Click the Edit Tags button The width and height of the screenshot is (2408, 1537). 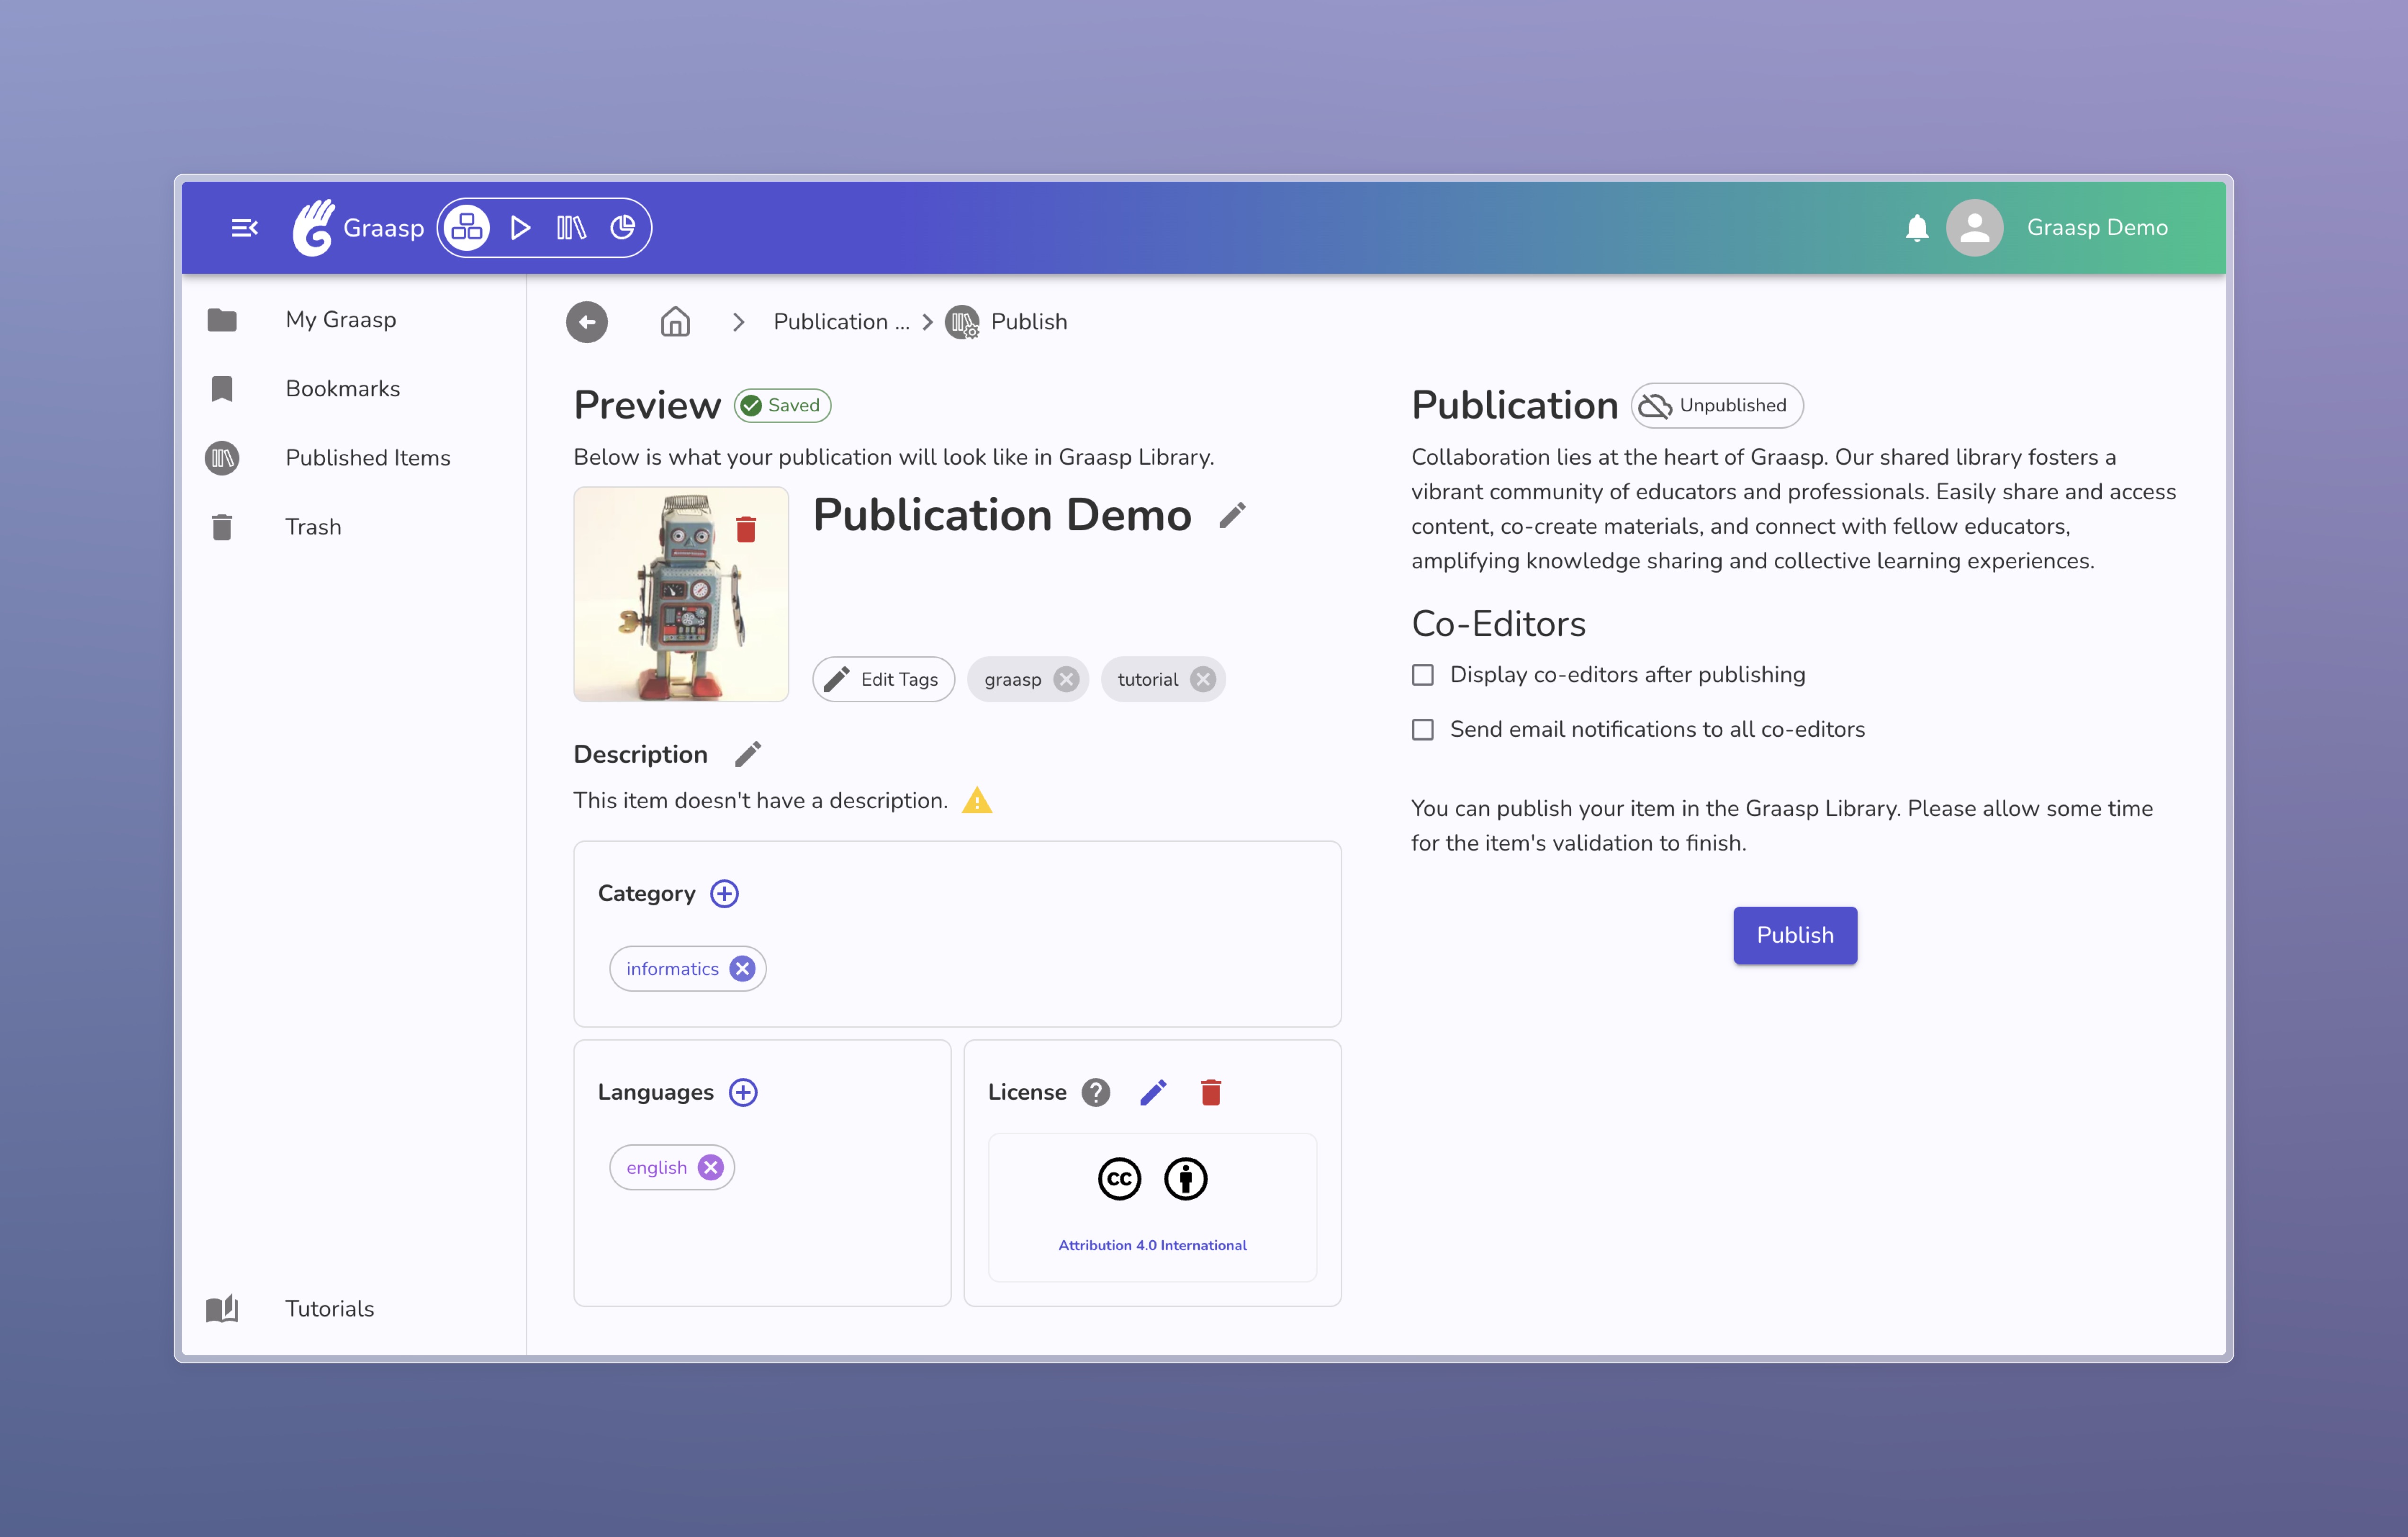[x=883, y=679]
